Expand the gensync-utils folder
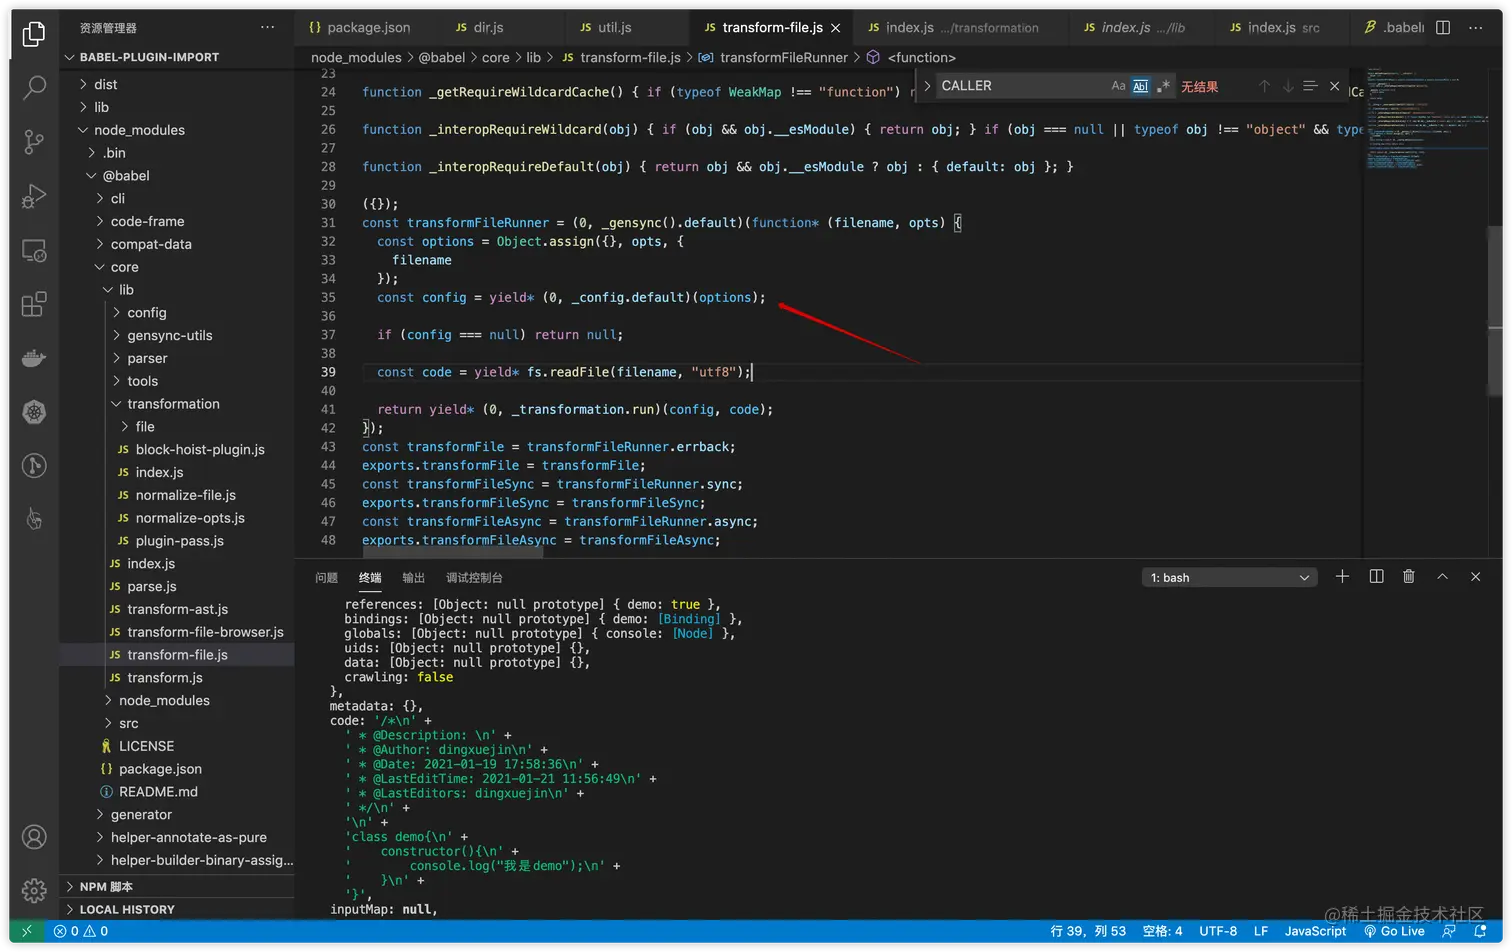Image resolution: width=1512 pixels, height=952 pixels. (x=177, y=336)
